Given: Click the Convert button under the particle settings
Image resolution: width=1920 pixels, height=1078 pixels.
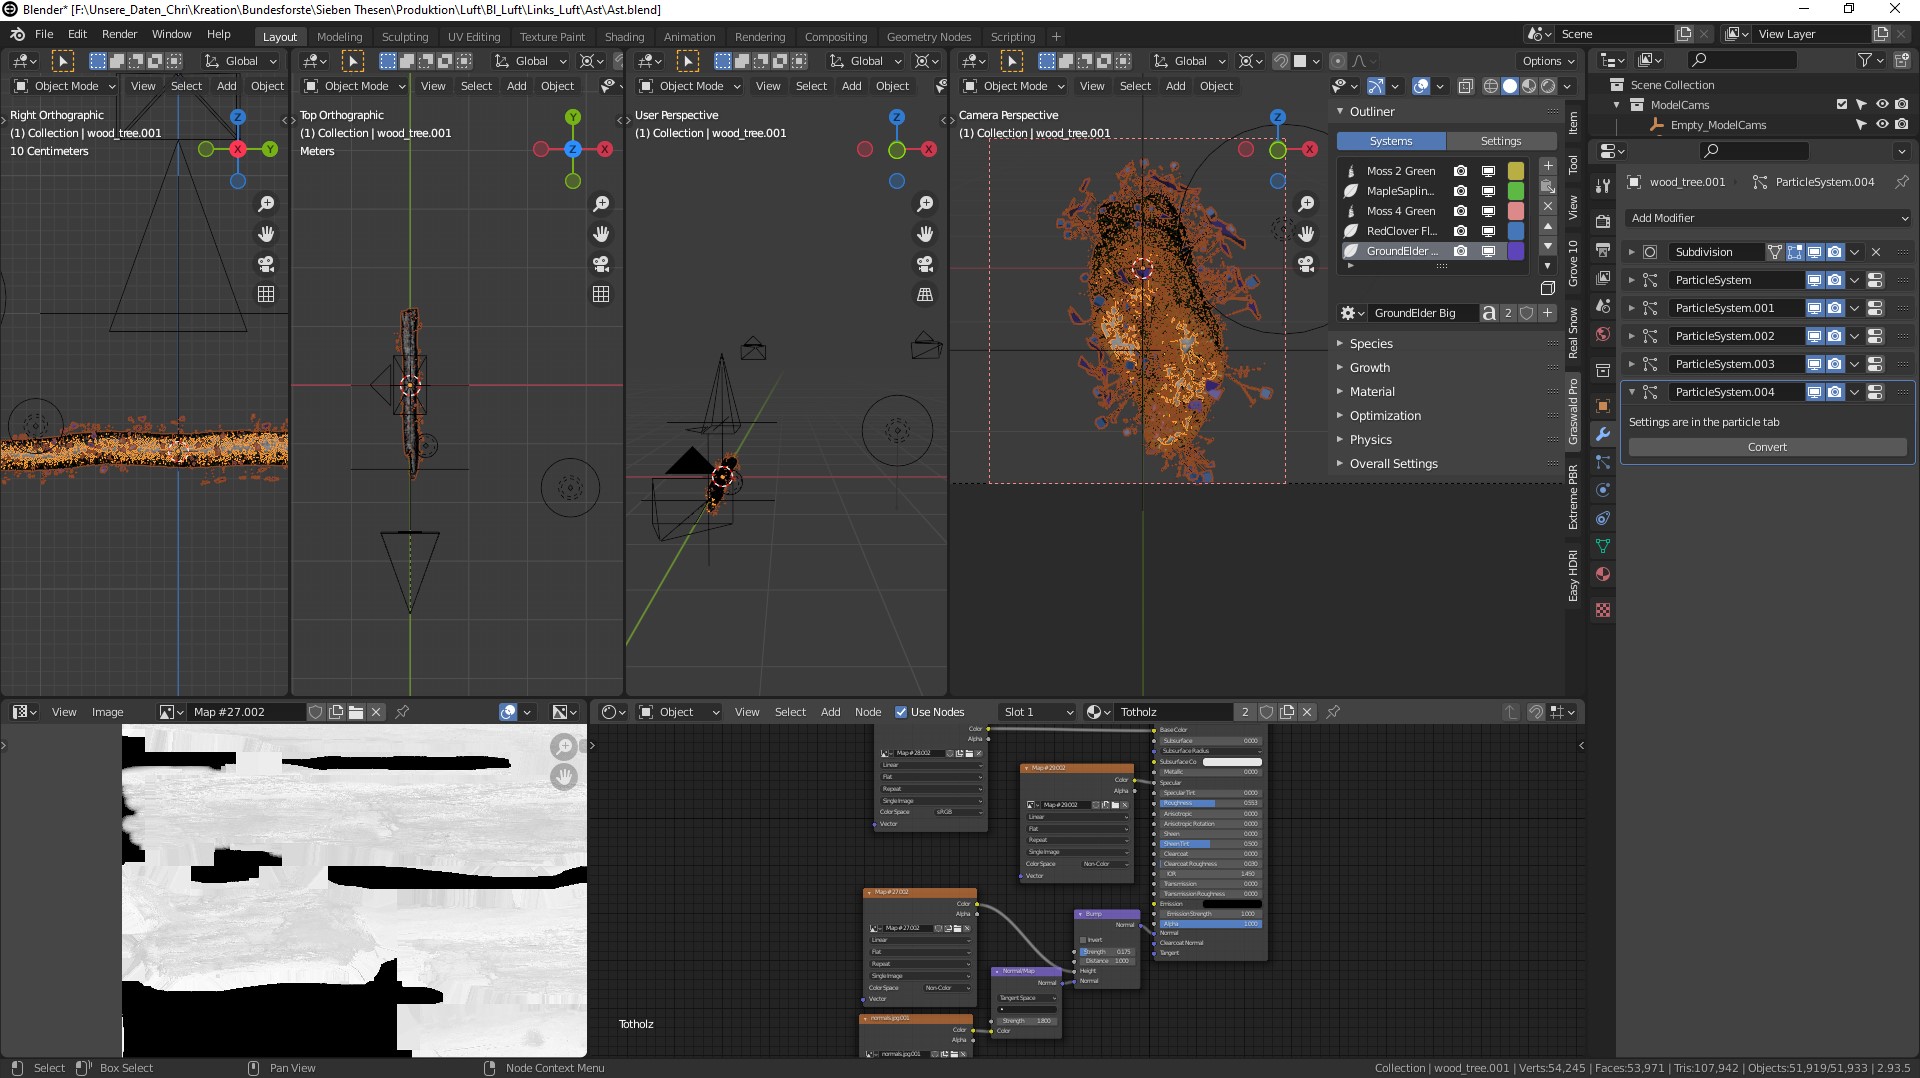Looking at the screenshot, I should [1766, 447].
